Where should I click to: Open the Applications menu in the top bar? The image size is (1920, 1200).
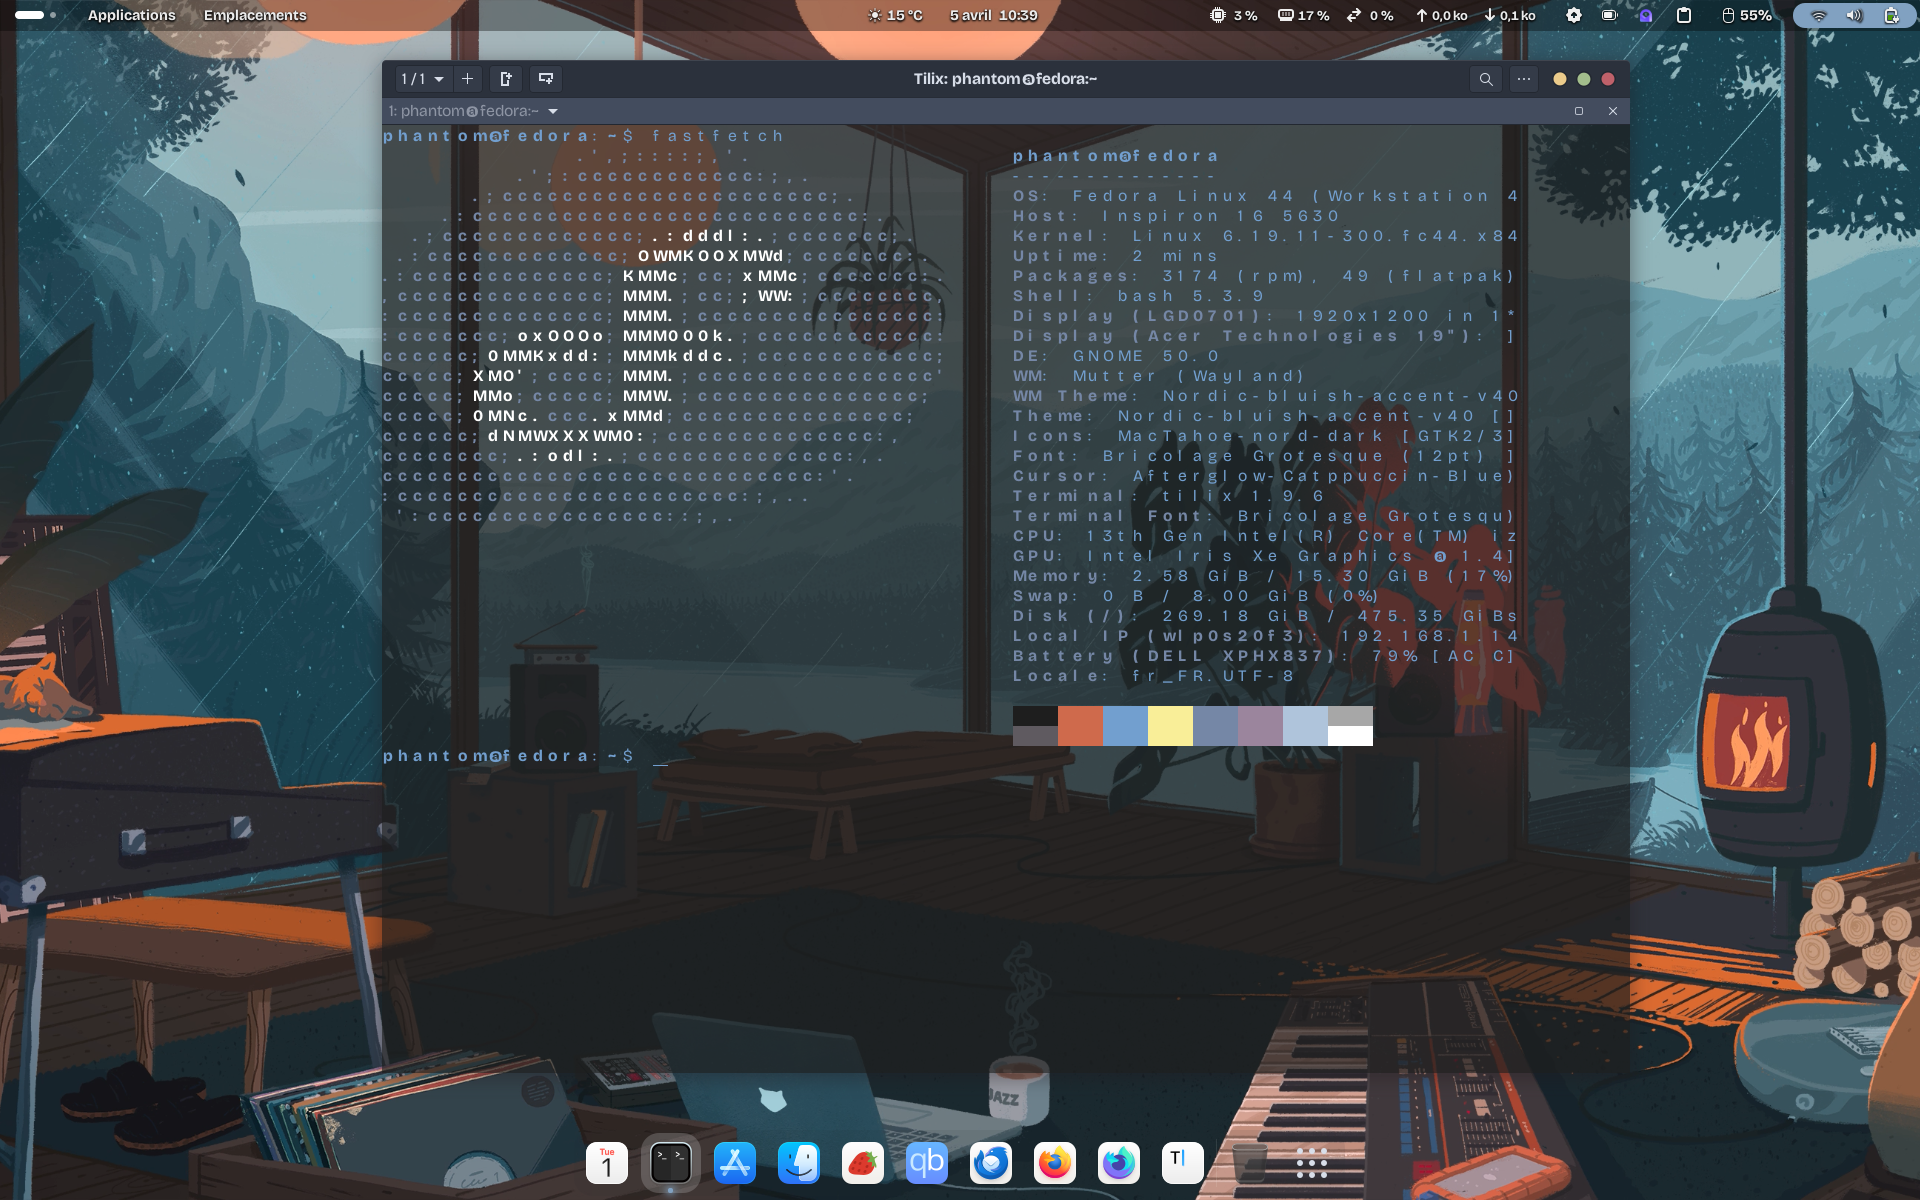(131, 15)
